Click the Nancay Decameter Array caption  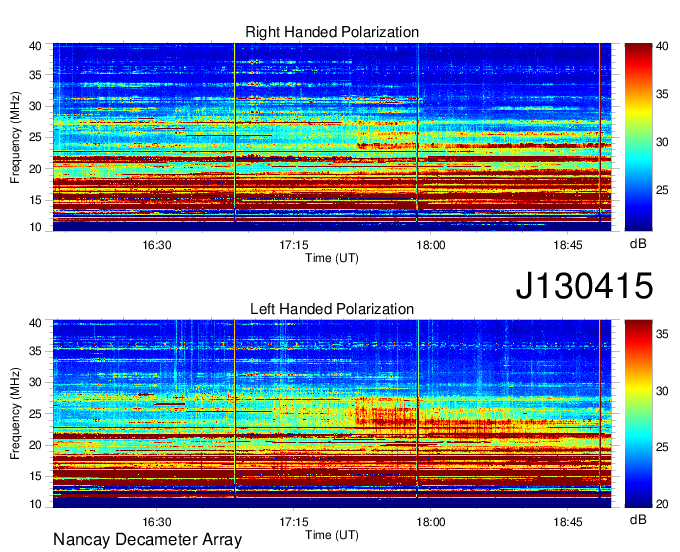(x=147, y=540)
